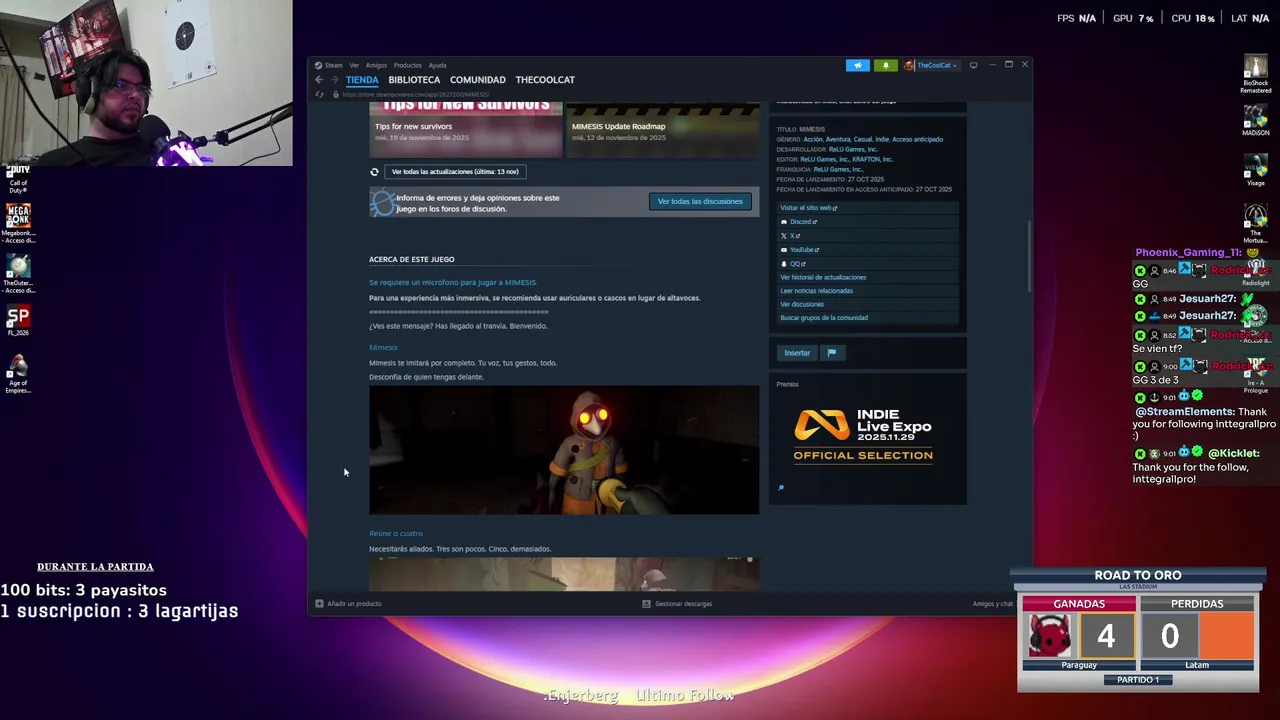1280x720 pixels.
Task: Open Megabonk desktop shortcut
Action: (x=18, y=224)
